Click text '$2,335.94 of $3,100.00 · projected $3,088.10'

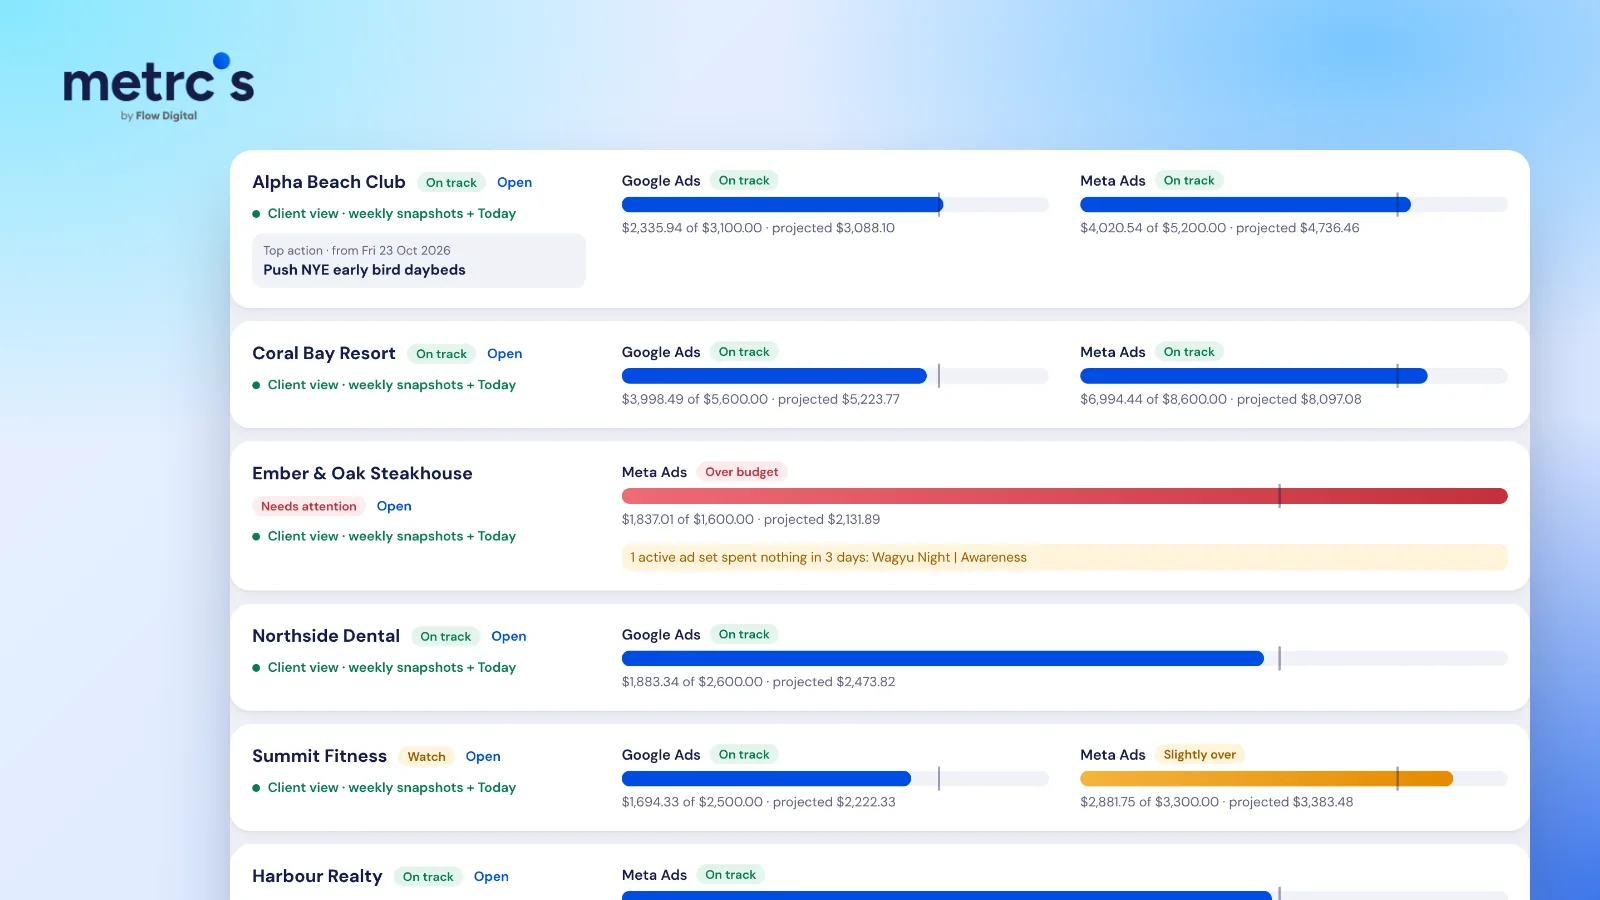(x=758, y=228)
